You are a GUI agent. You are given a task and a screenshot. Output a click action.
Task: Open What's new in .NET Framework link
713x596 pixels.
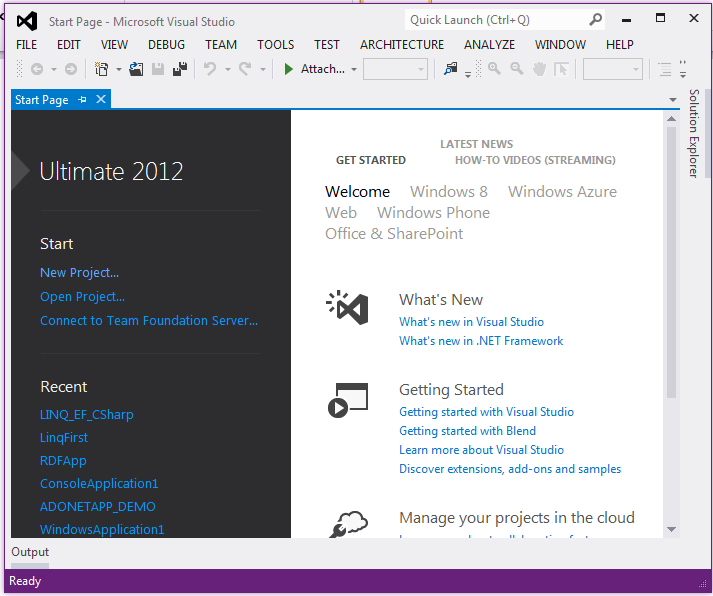[481, 341]
